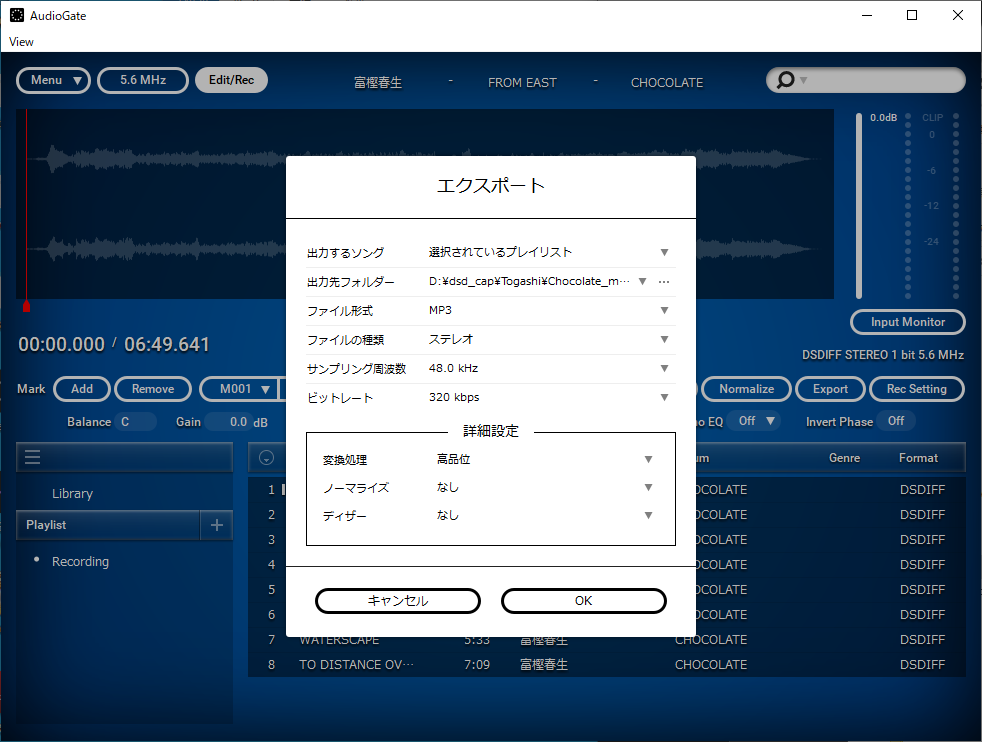Add a new playlist with plus icon
982x742 pixels.
[217, 525]
